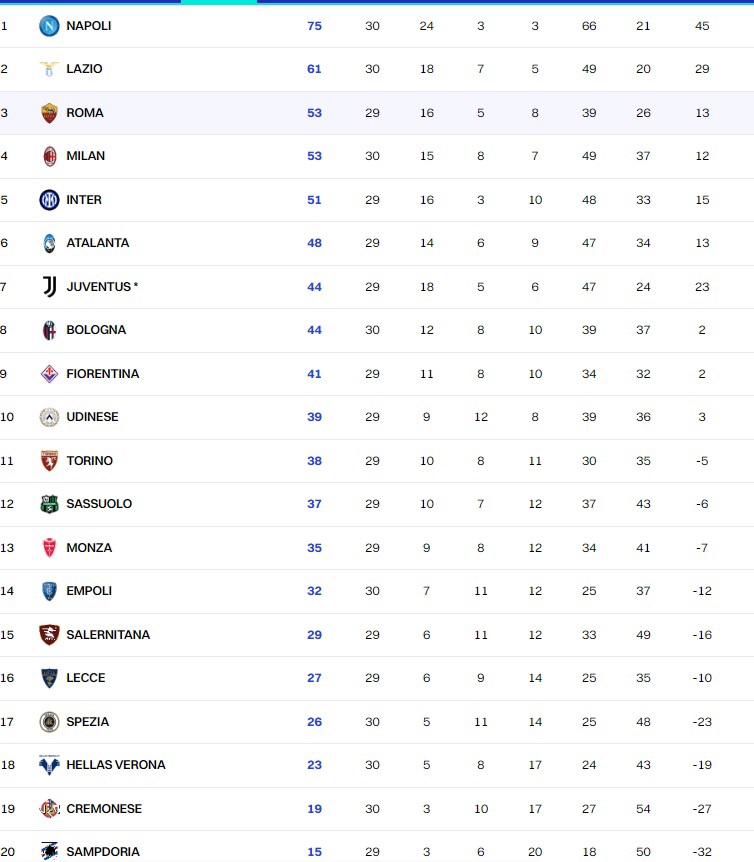Open the UDINESE team link
Viewport: 754px width, 862px height.
click(x=92, y=417)
